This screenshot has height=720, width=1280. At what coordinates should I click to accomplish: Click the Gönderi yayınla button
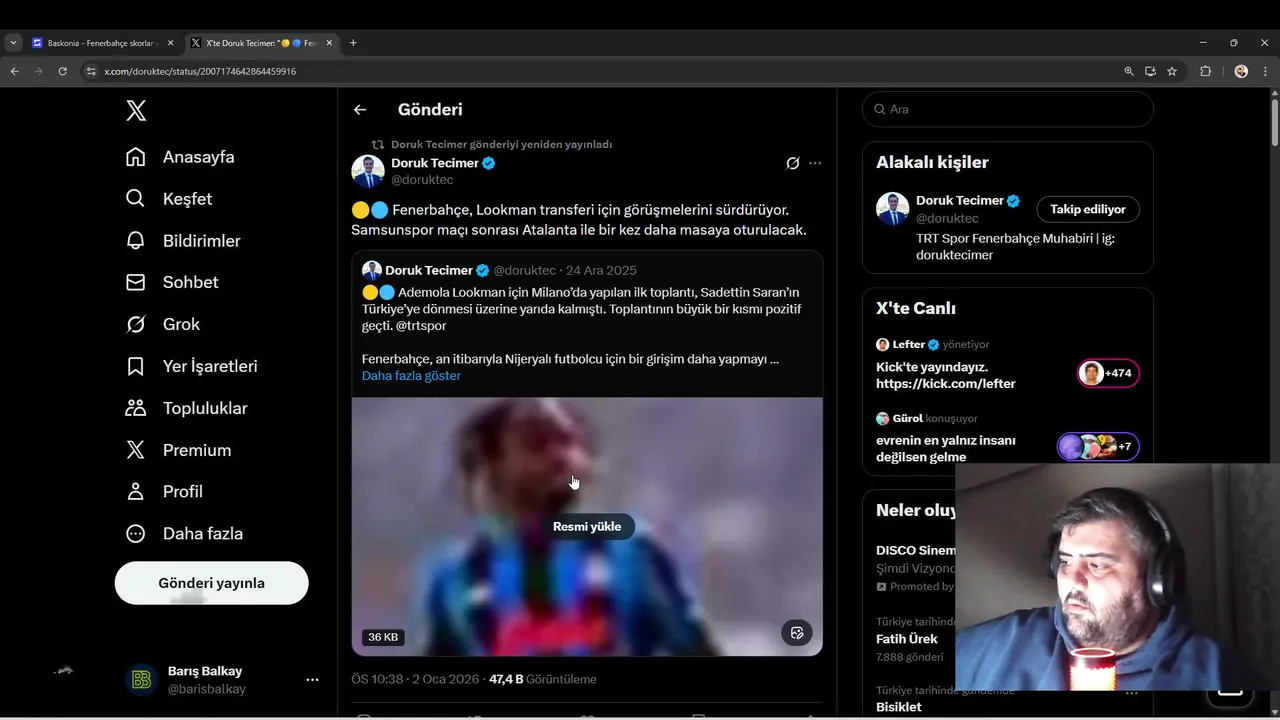pyautogui.click(x=211, y=583)
